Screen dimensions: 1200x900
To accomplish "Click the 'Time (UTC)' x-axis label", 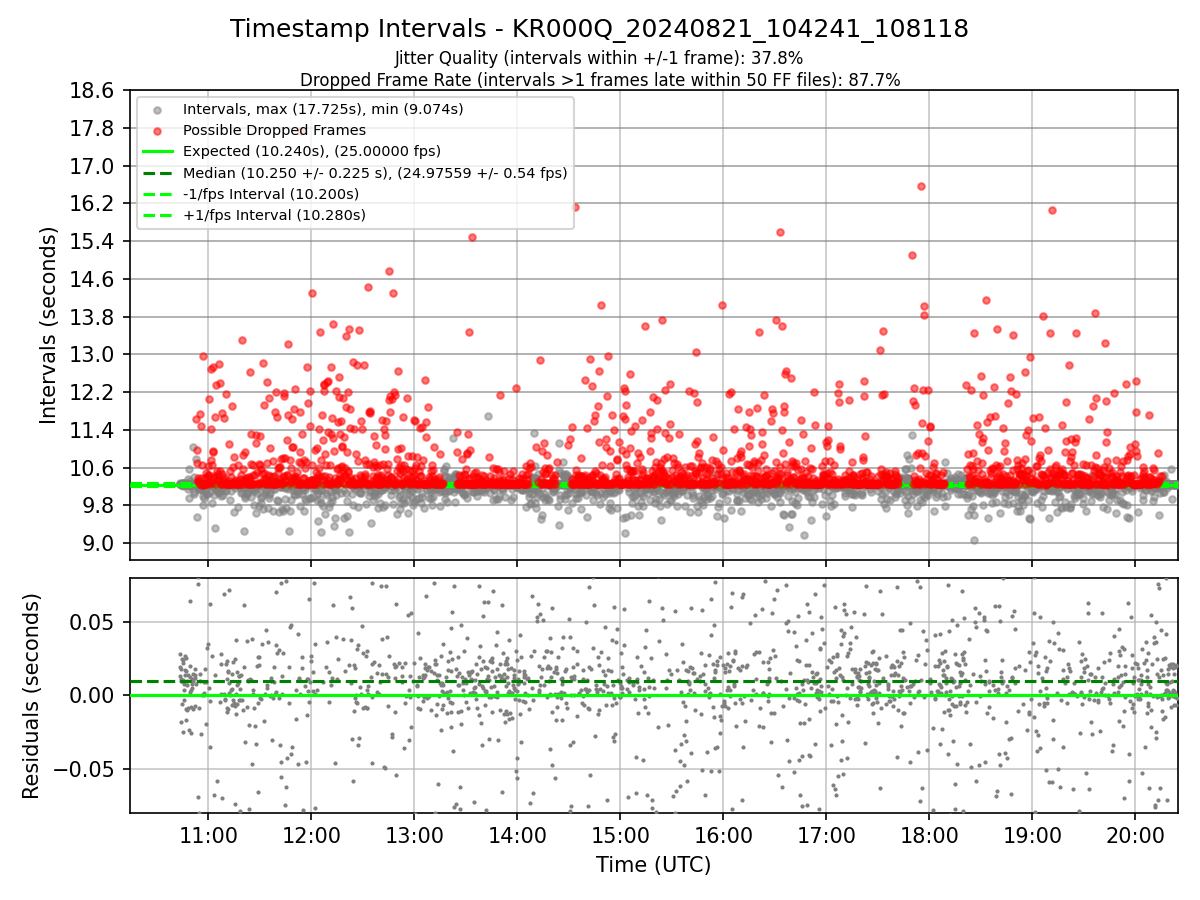I will pos(653,865).
